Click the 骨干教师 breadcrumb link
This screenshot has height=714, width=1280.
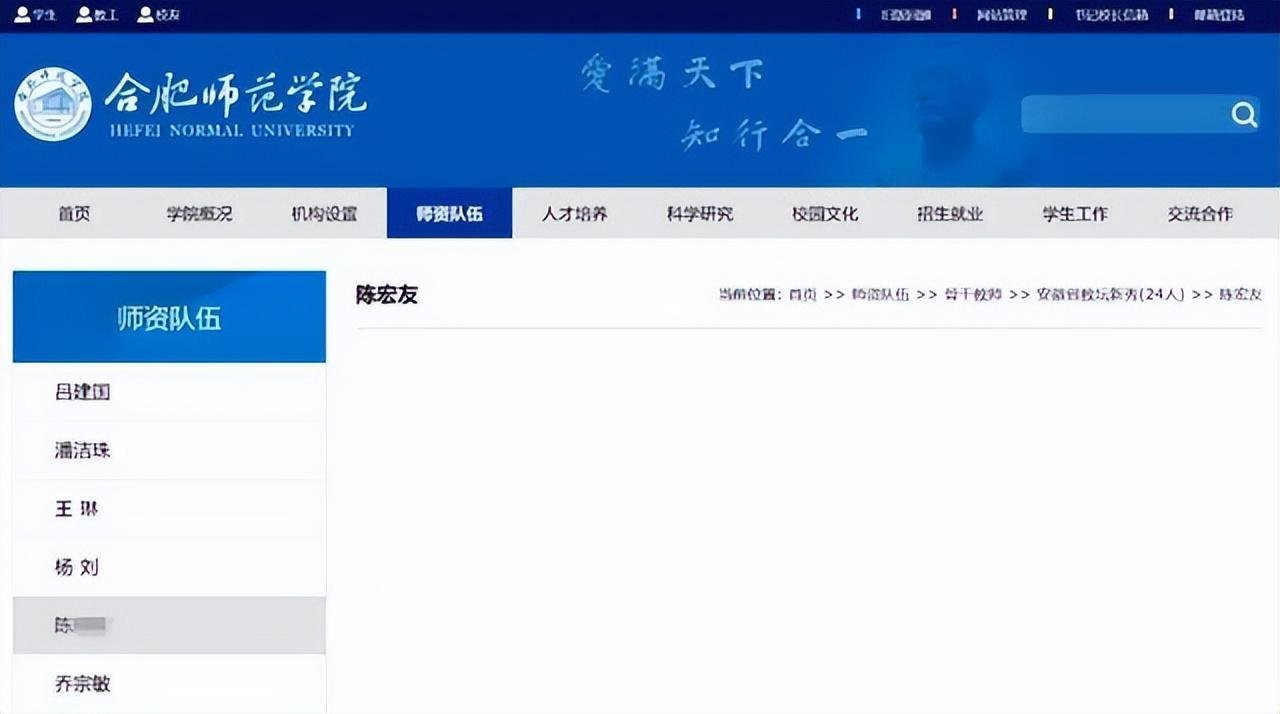[x=973, y=295]
